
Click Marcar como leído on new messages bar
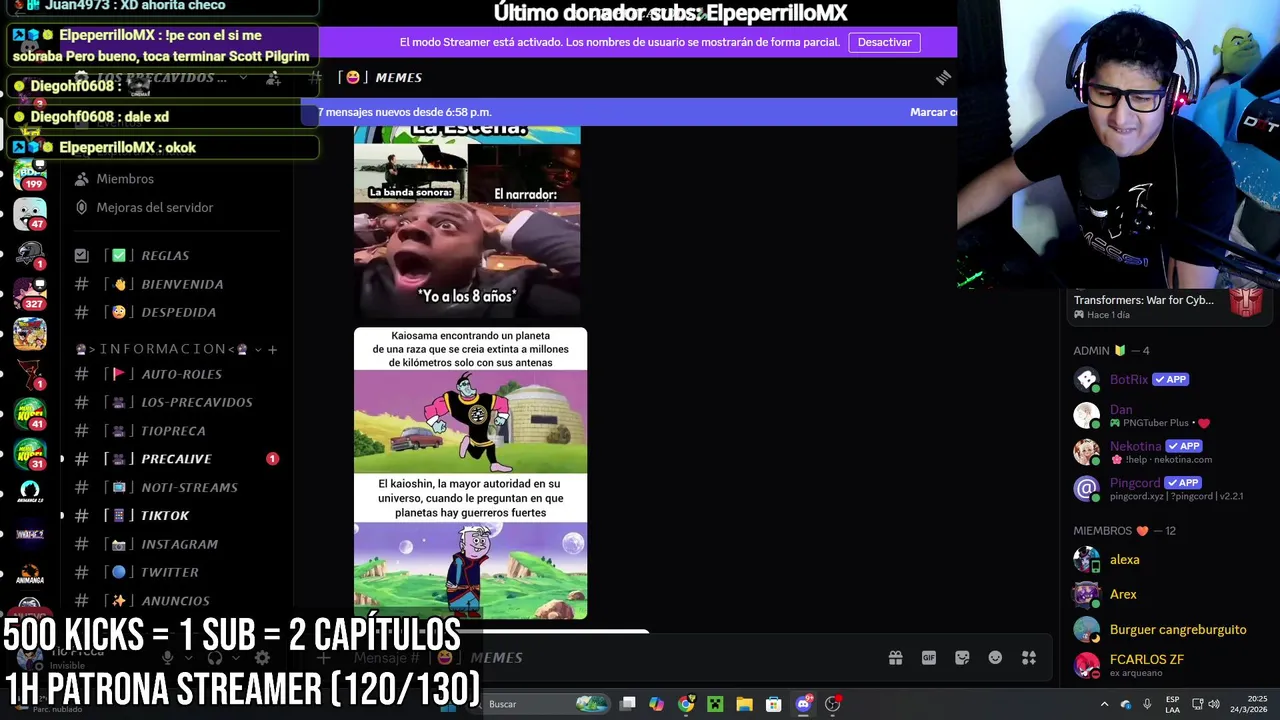[933, 112]
